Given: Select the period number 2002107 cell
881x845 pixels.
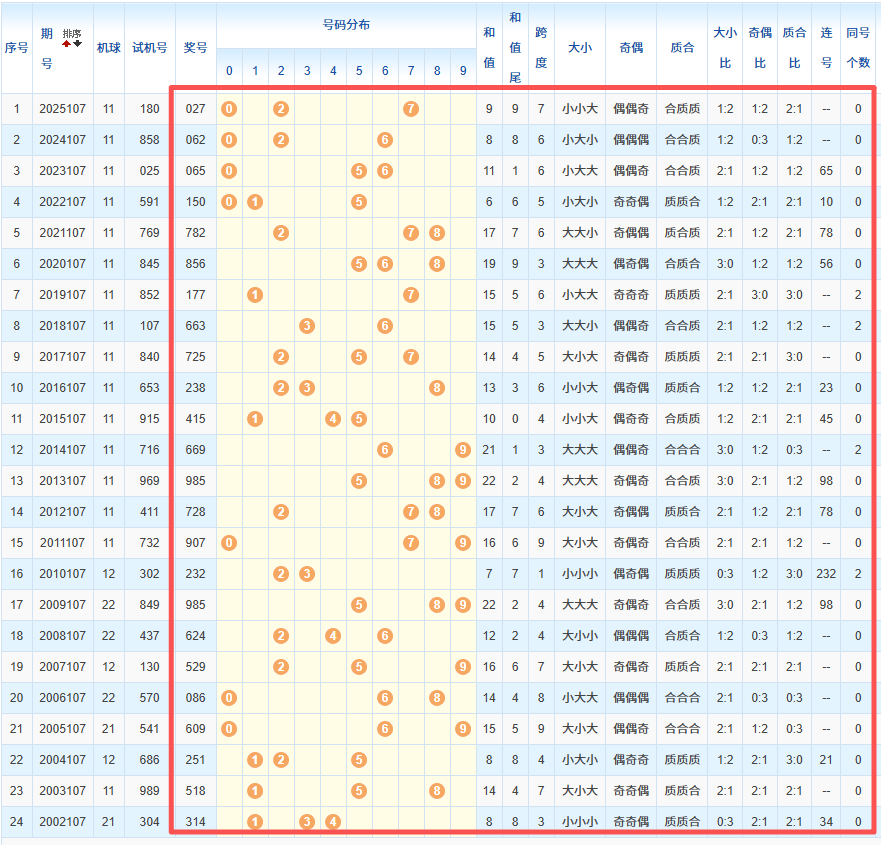Looking at the screenshot, I should [x=62, y=822].
